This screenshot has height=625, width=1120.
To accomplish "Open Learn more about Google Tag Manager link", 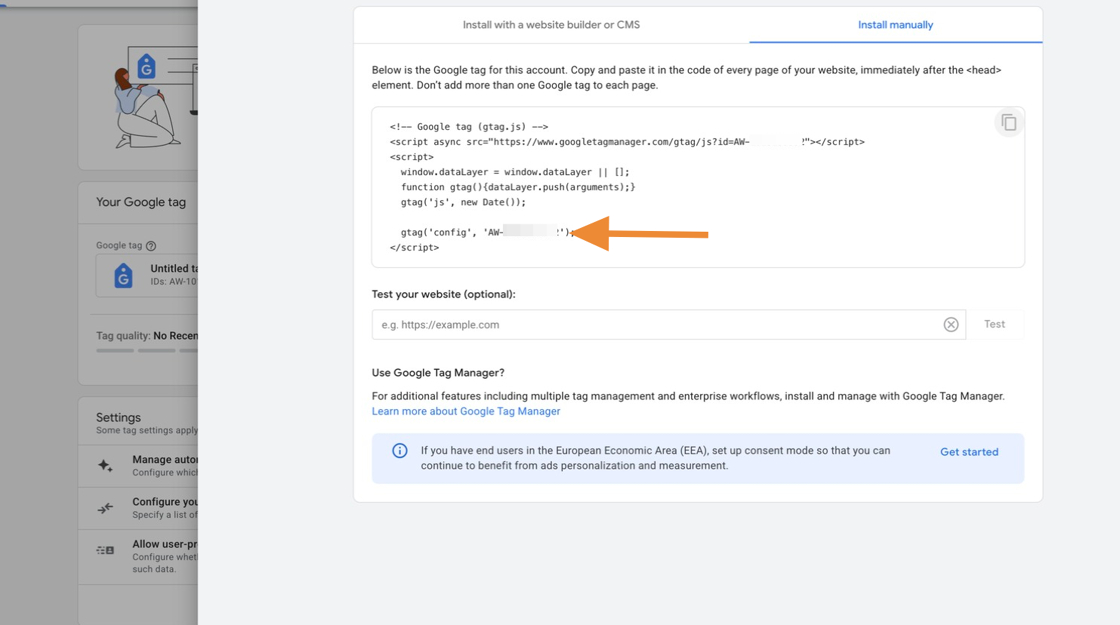I will point(466,411).
